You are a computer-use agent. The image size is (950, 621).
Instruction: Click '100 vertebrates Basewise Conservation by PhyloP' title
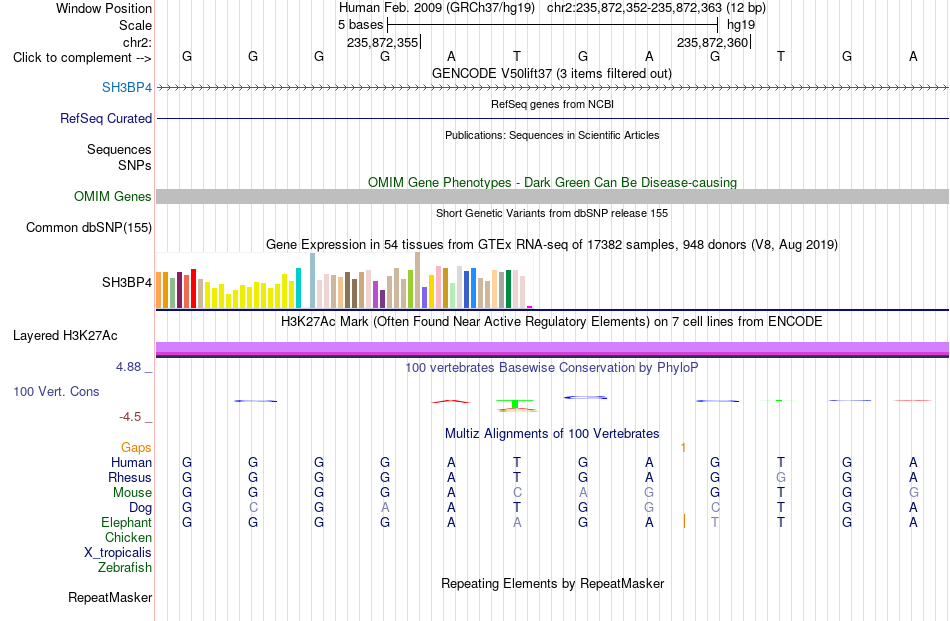551,367
